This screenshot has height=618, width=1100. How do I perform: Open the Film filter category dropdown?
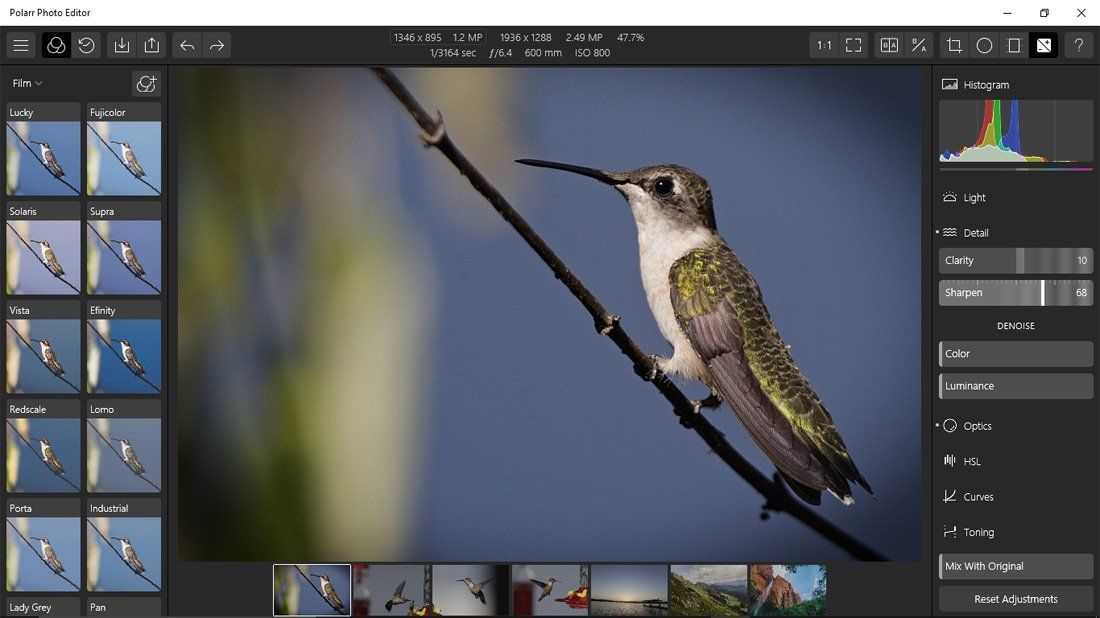pyautogui.click(x=27, y=83)
